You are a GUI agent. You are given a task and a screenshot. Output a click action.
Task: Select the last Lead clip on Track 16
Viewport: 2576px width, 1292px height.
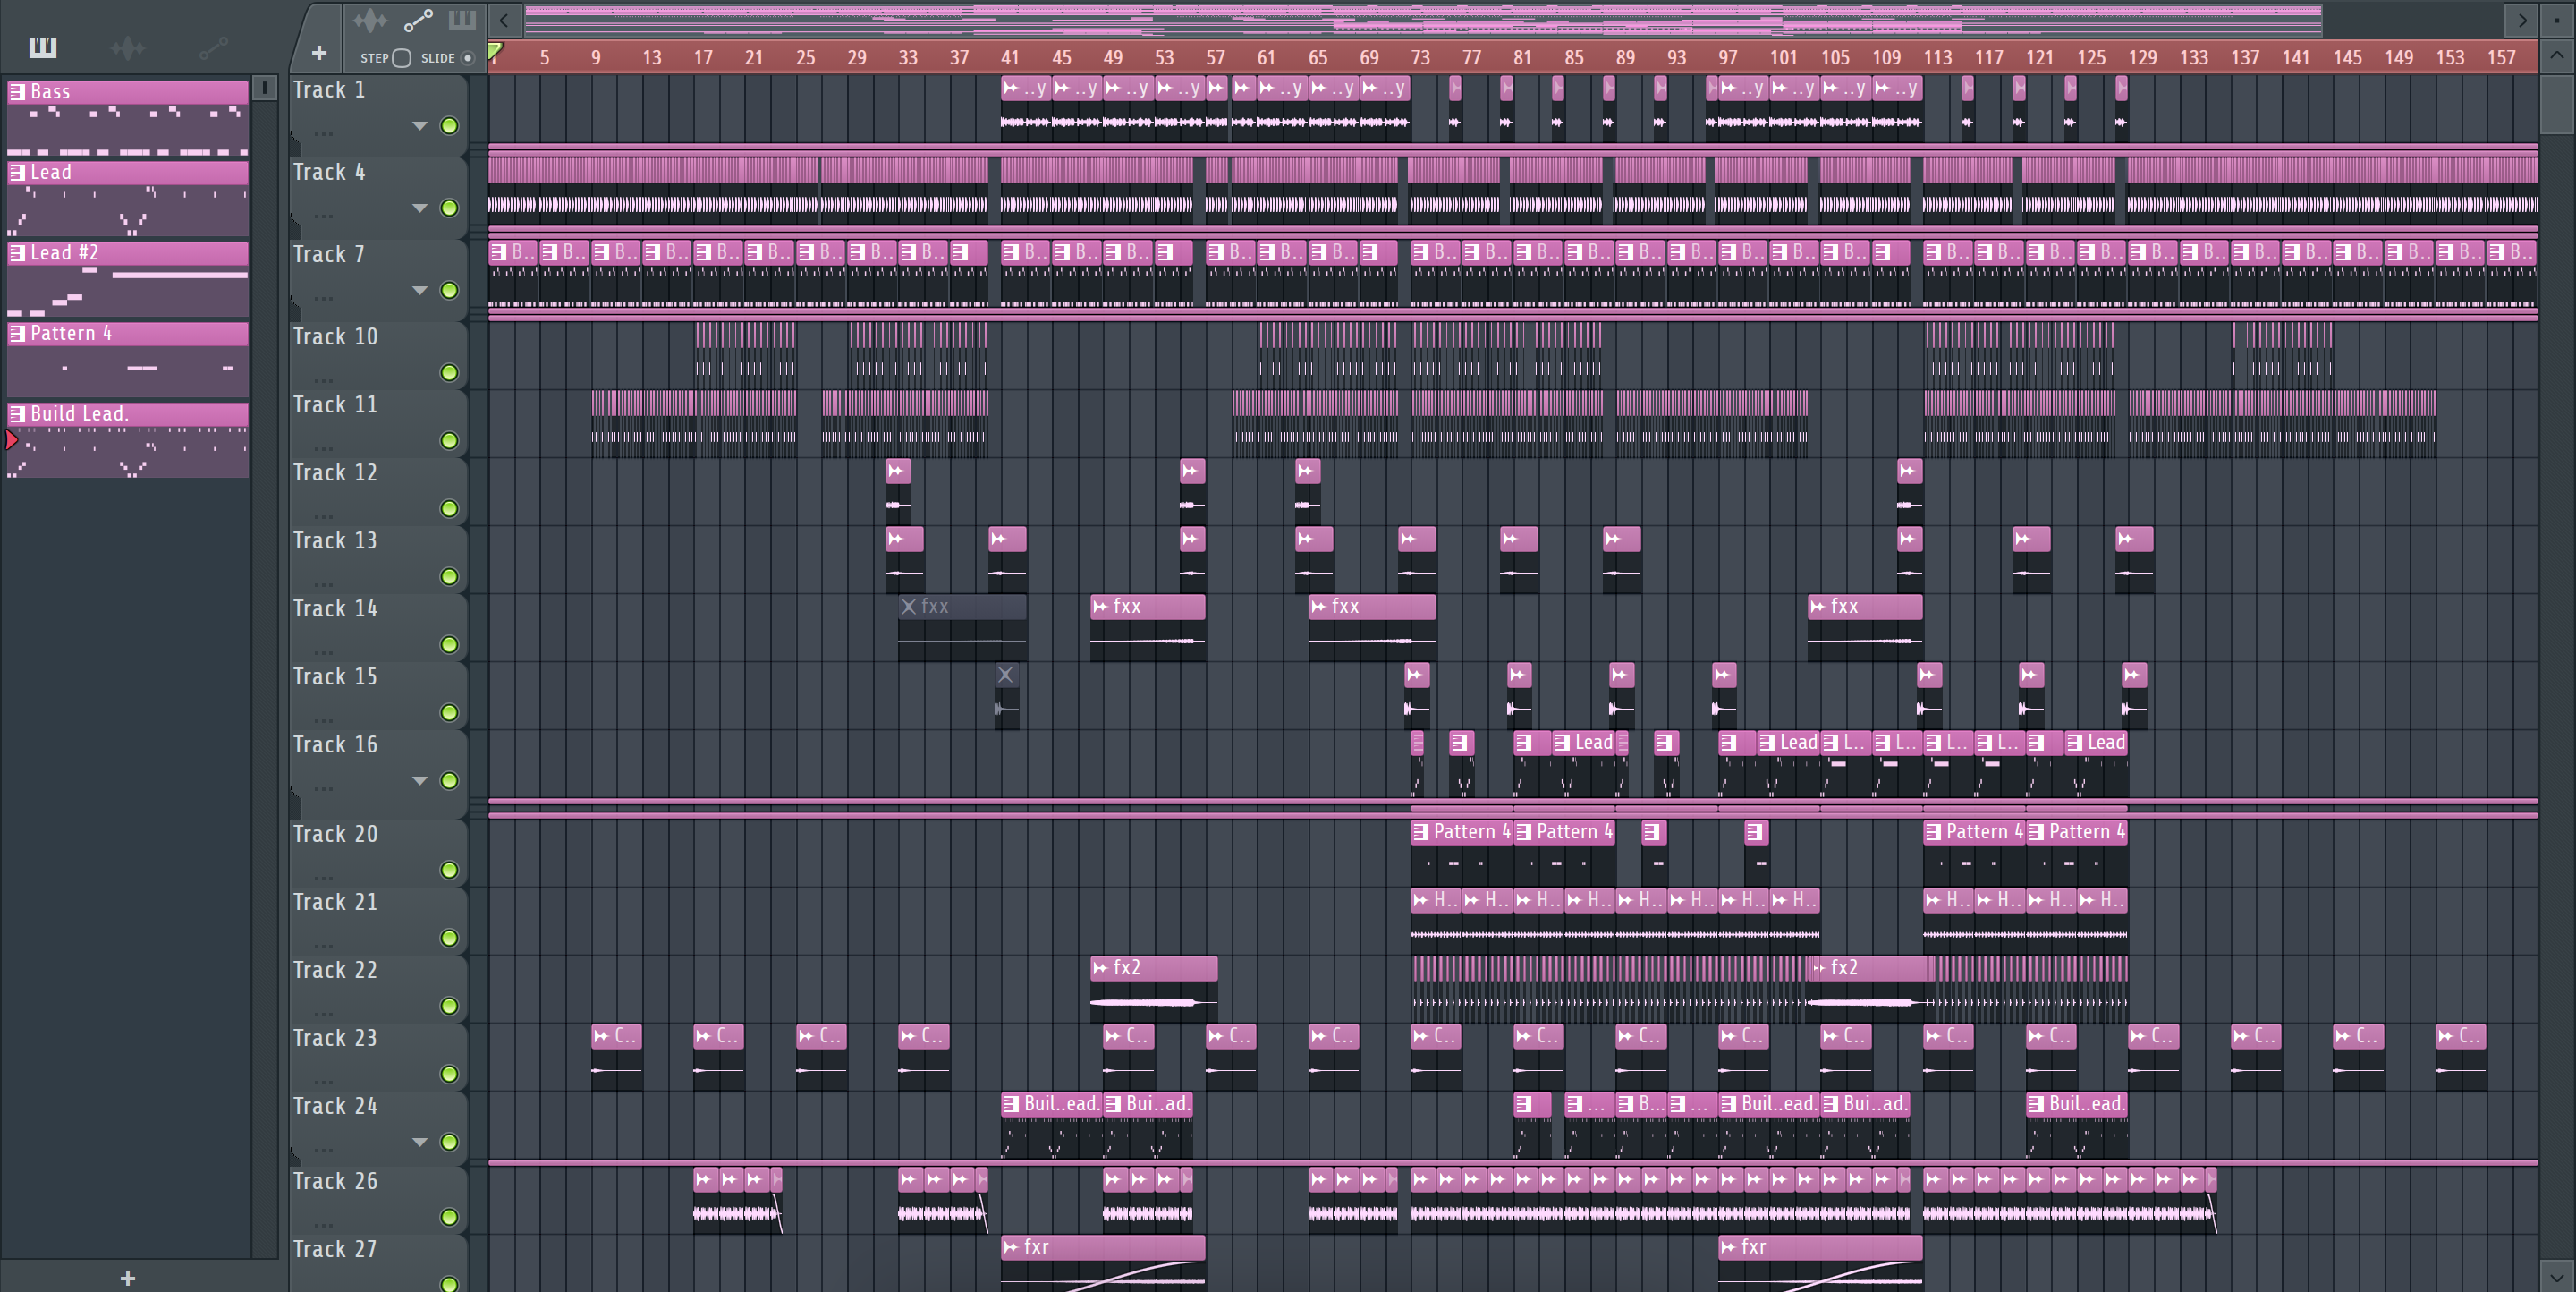(x=2096, y=763)
